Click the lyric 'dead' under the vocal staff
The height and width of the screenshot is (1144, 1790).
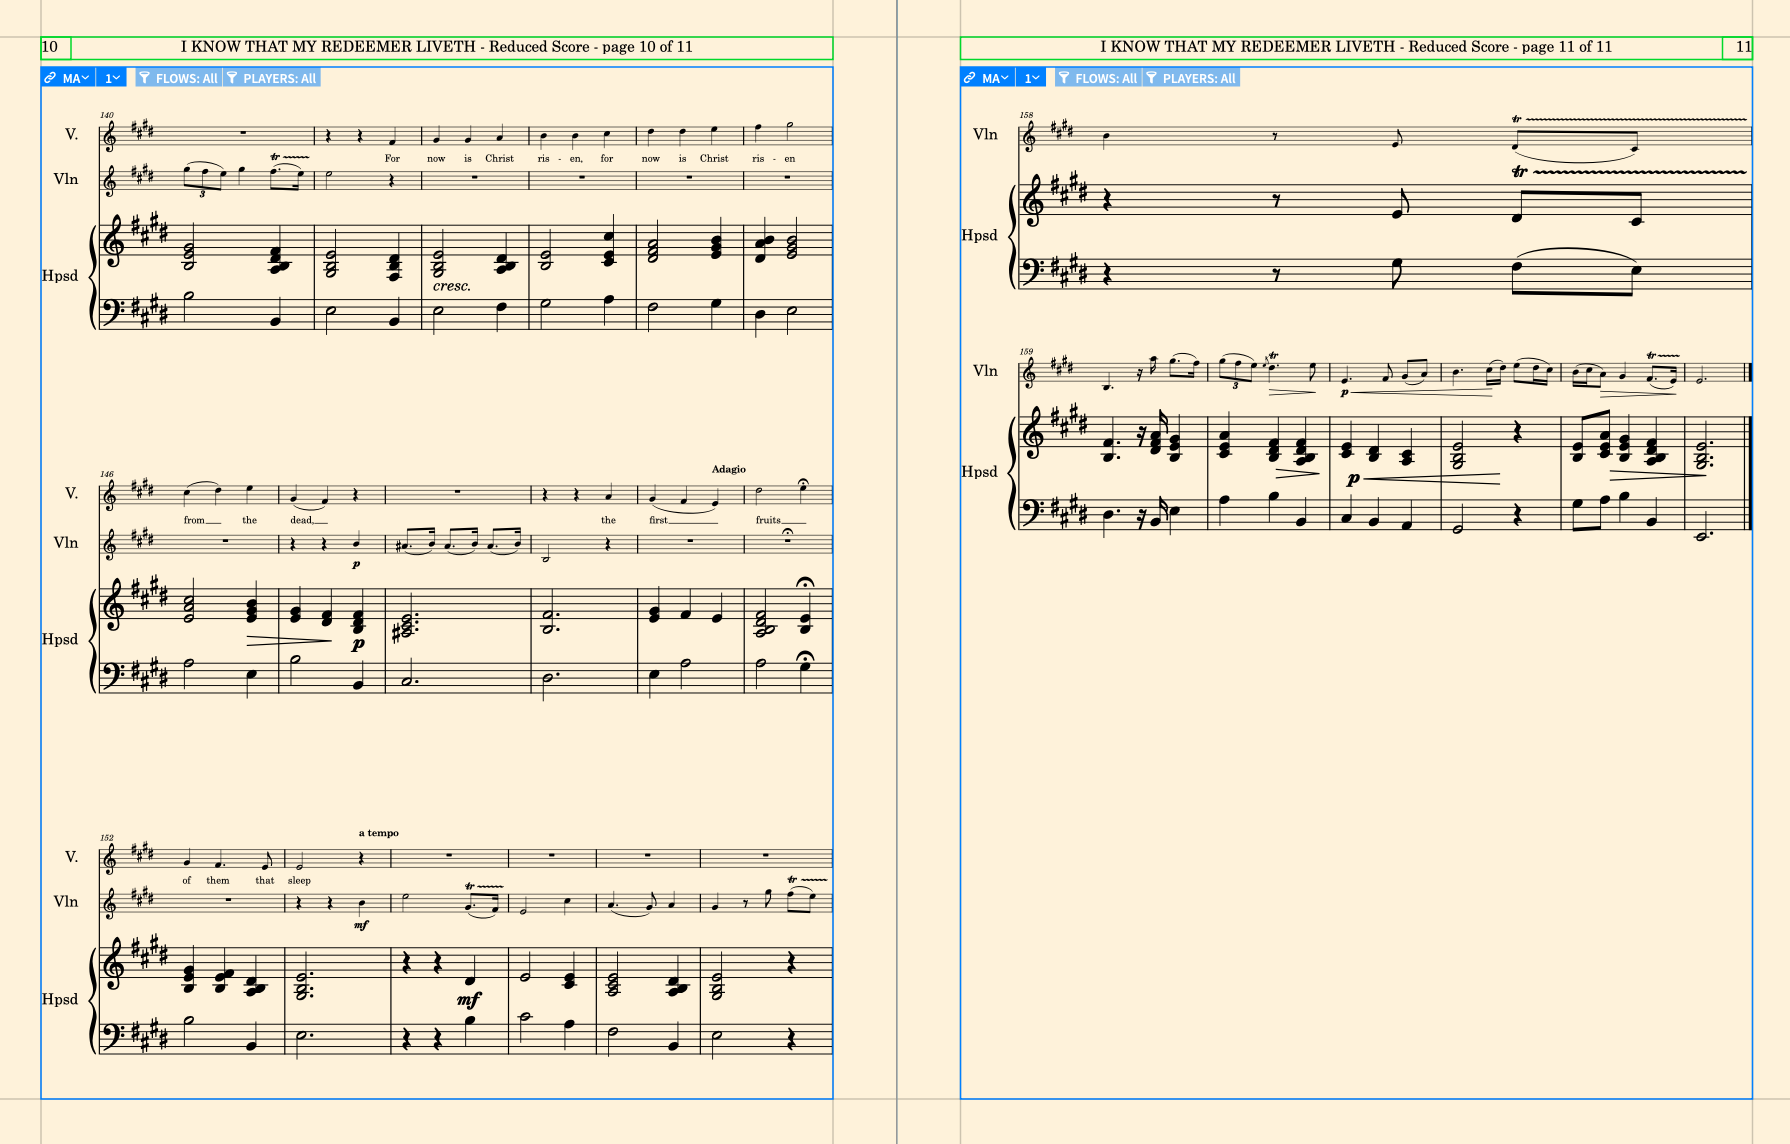pyautogui.click(x=301, y=520)
